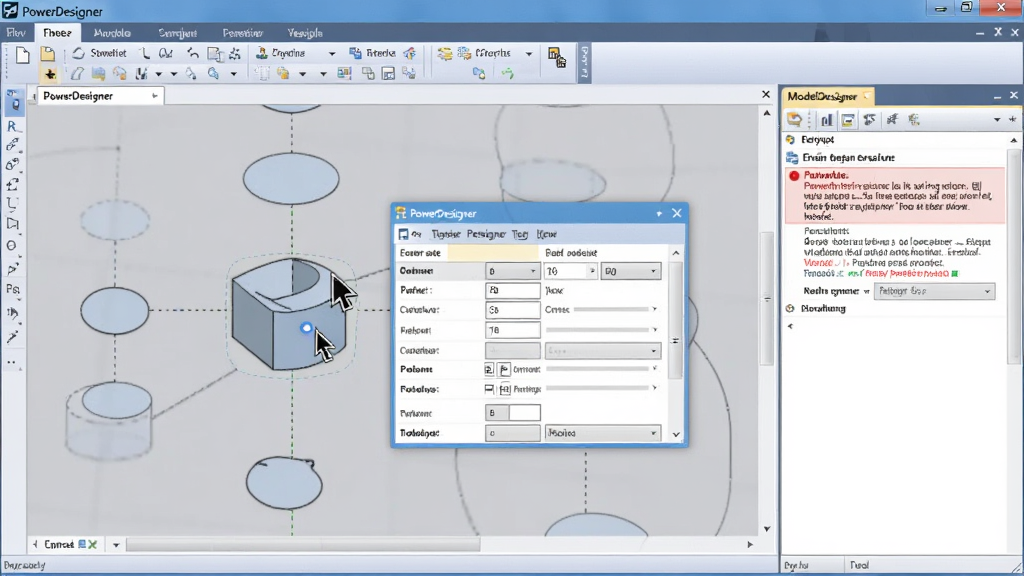Open the Kew menu in the dialog
Viewport: 1024px width, 576px height.
[x=547, y=234]
